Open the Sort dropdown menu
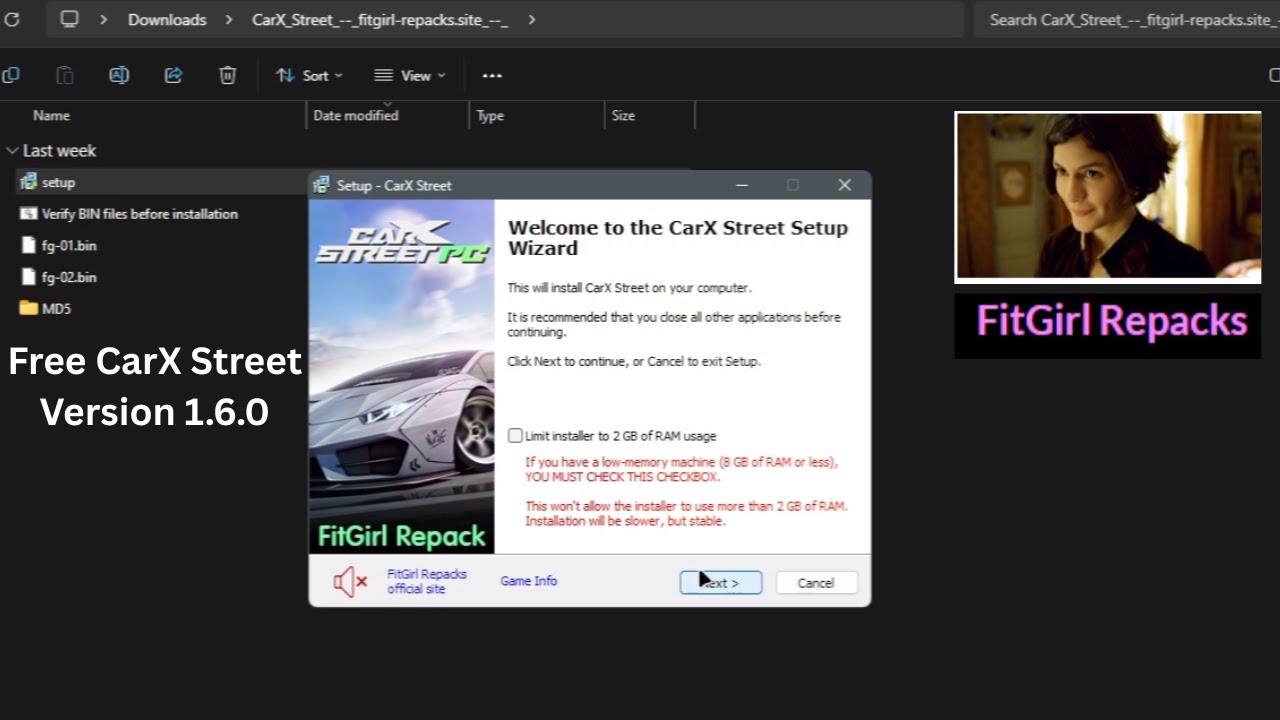 tap(309, 75)
